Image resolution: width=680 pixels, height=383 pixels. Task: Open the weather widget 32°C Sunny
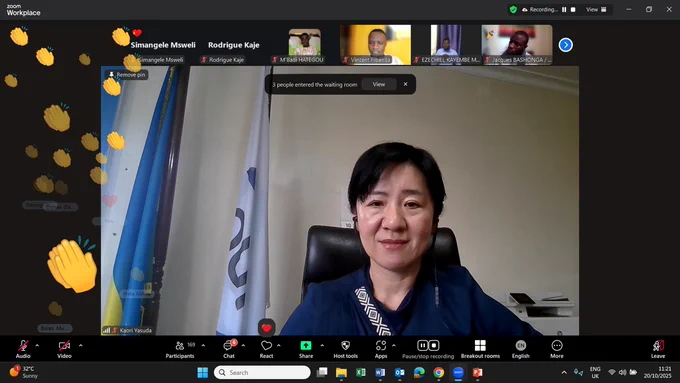(x=24, y=372)
